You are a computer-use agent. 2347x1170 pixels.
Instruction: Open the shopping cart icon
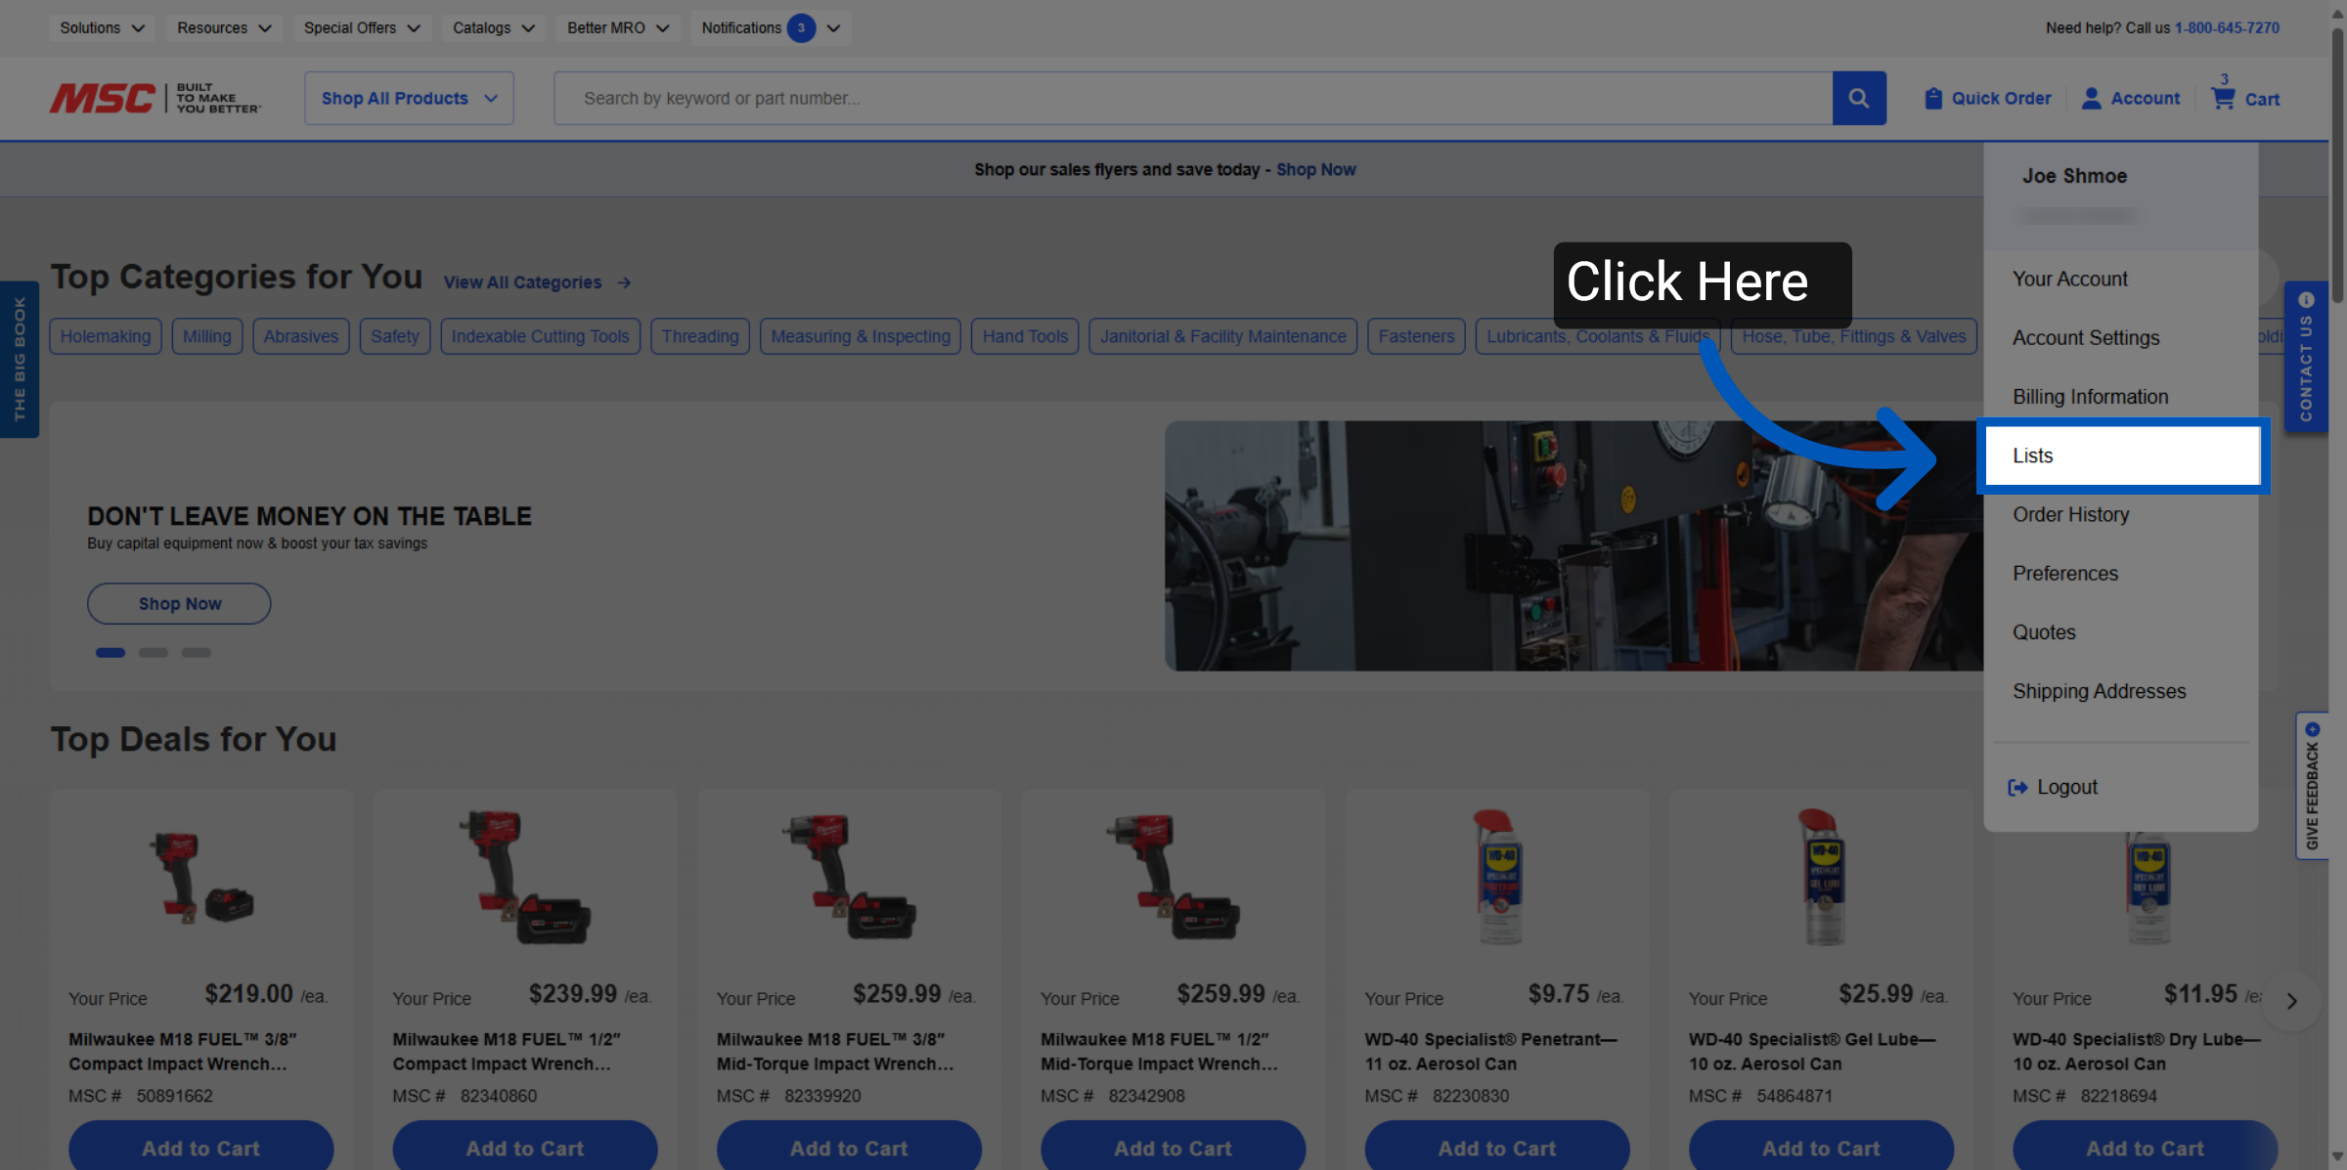coord(2223,98)
